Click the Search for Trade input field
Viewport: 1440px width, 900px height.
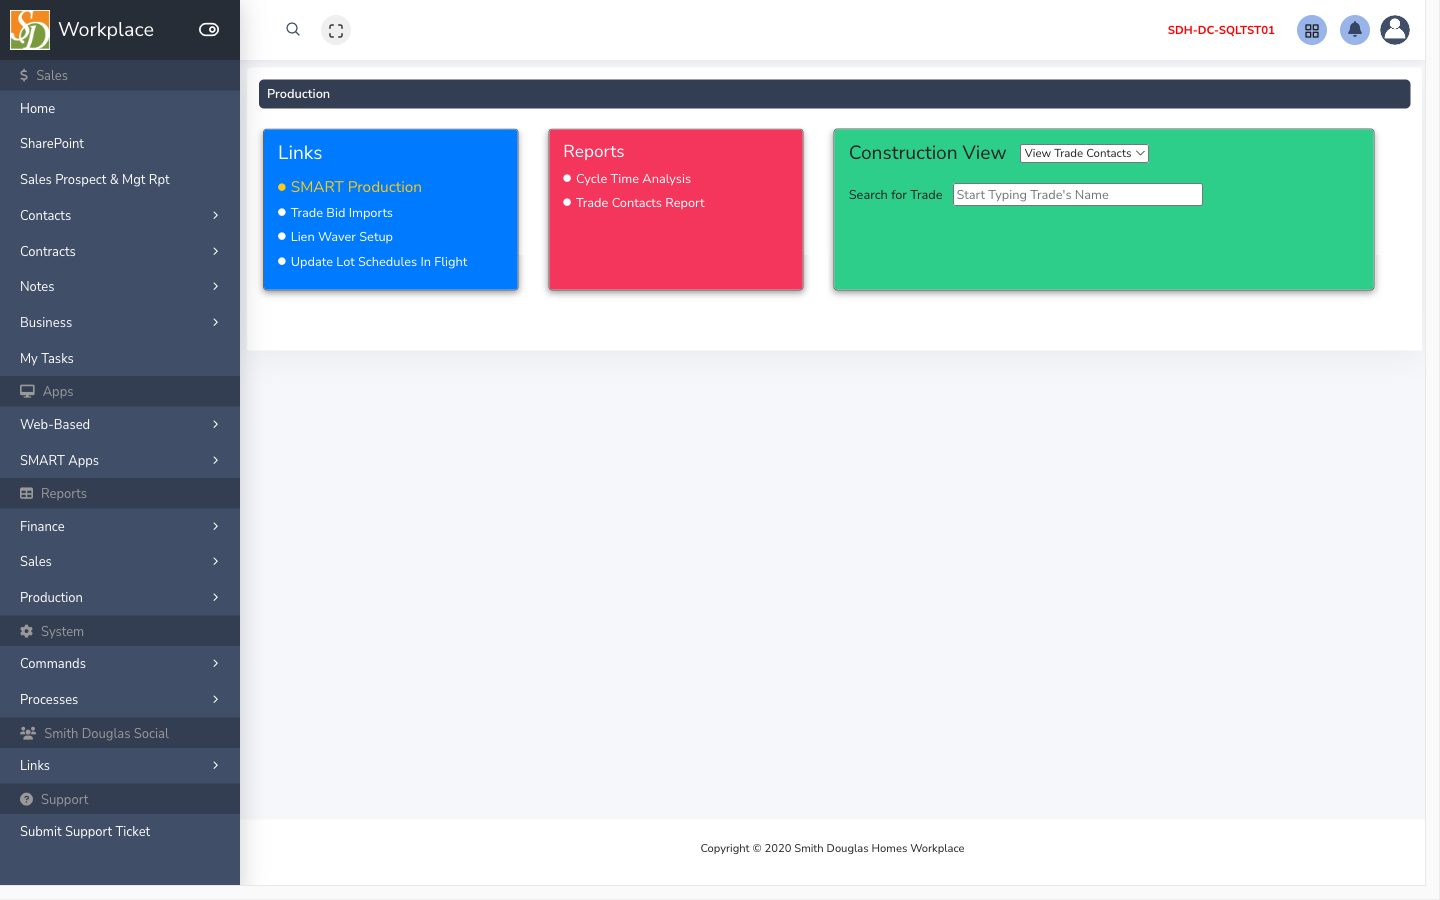pyautogui.click(x=1078, y=195)
